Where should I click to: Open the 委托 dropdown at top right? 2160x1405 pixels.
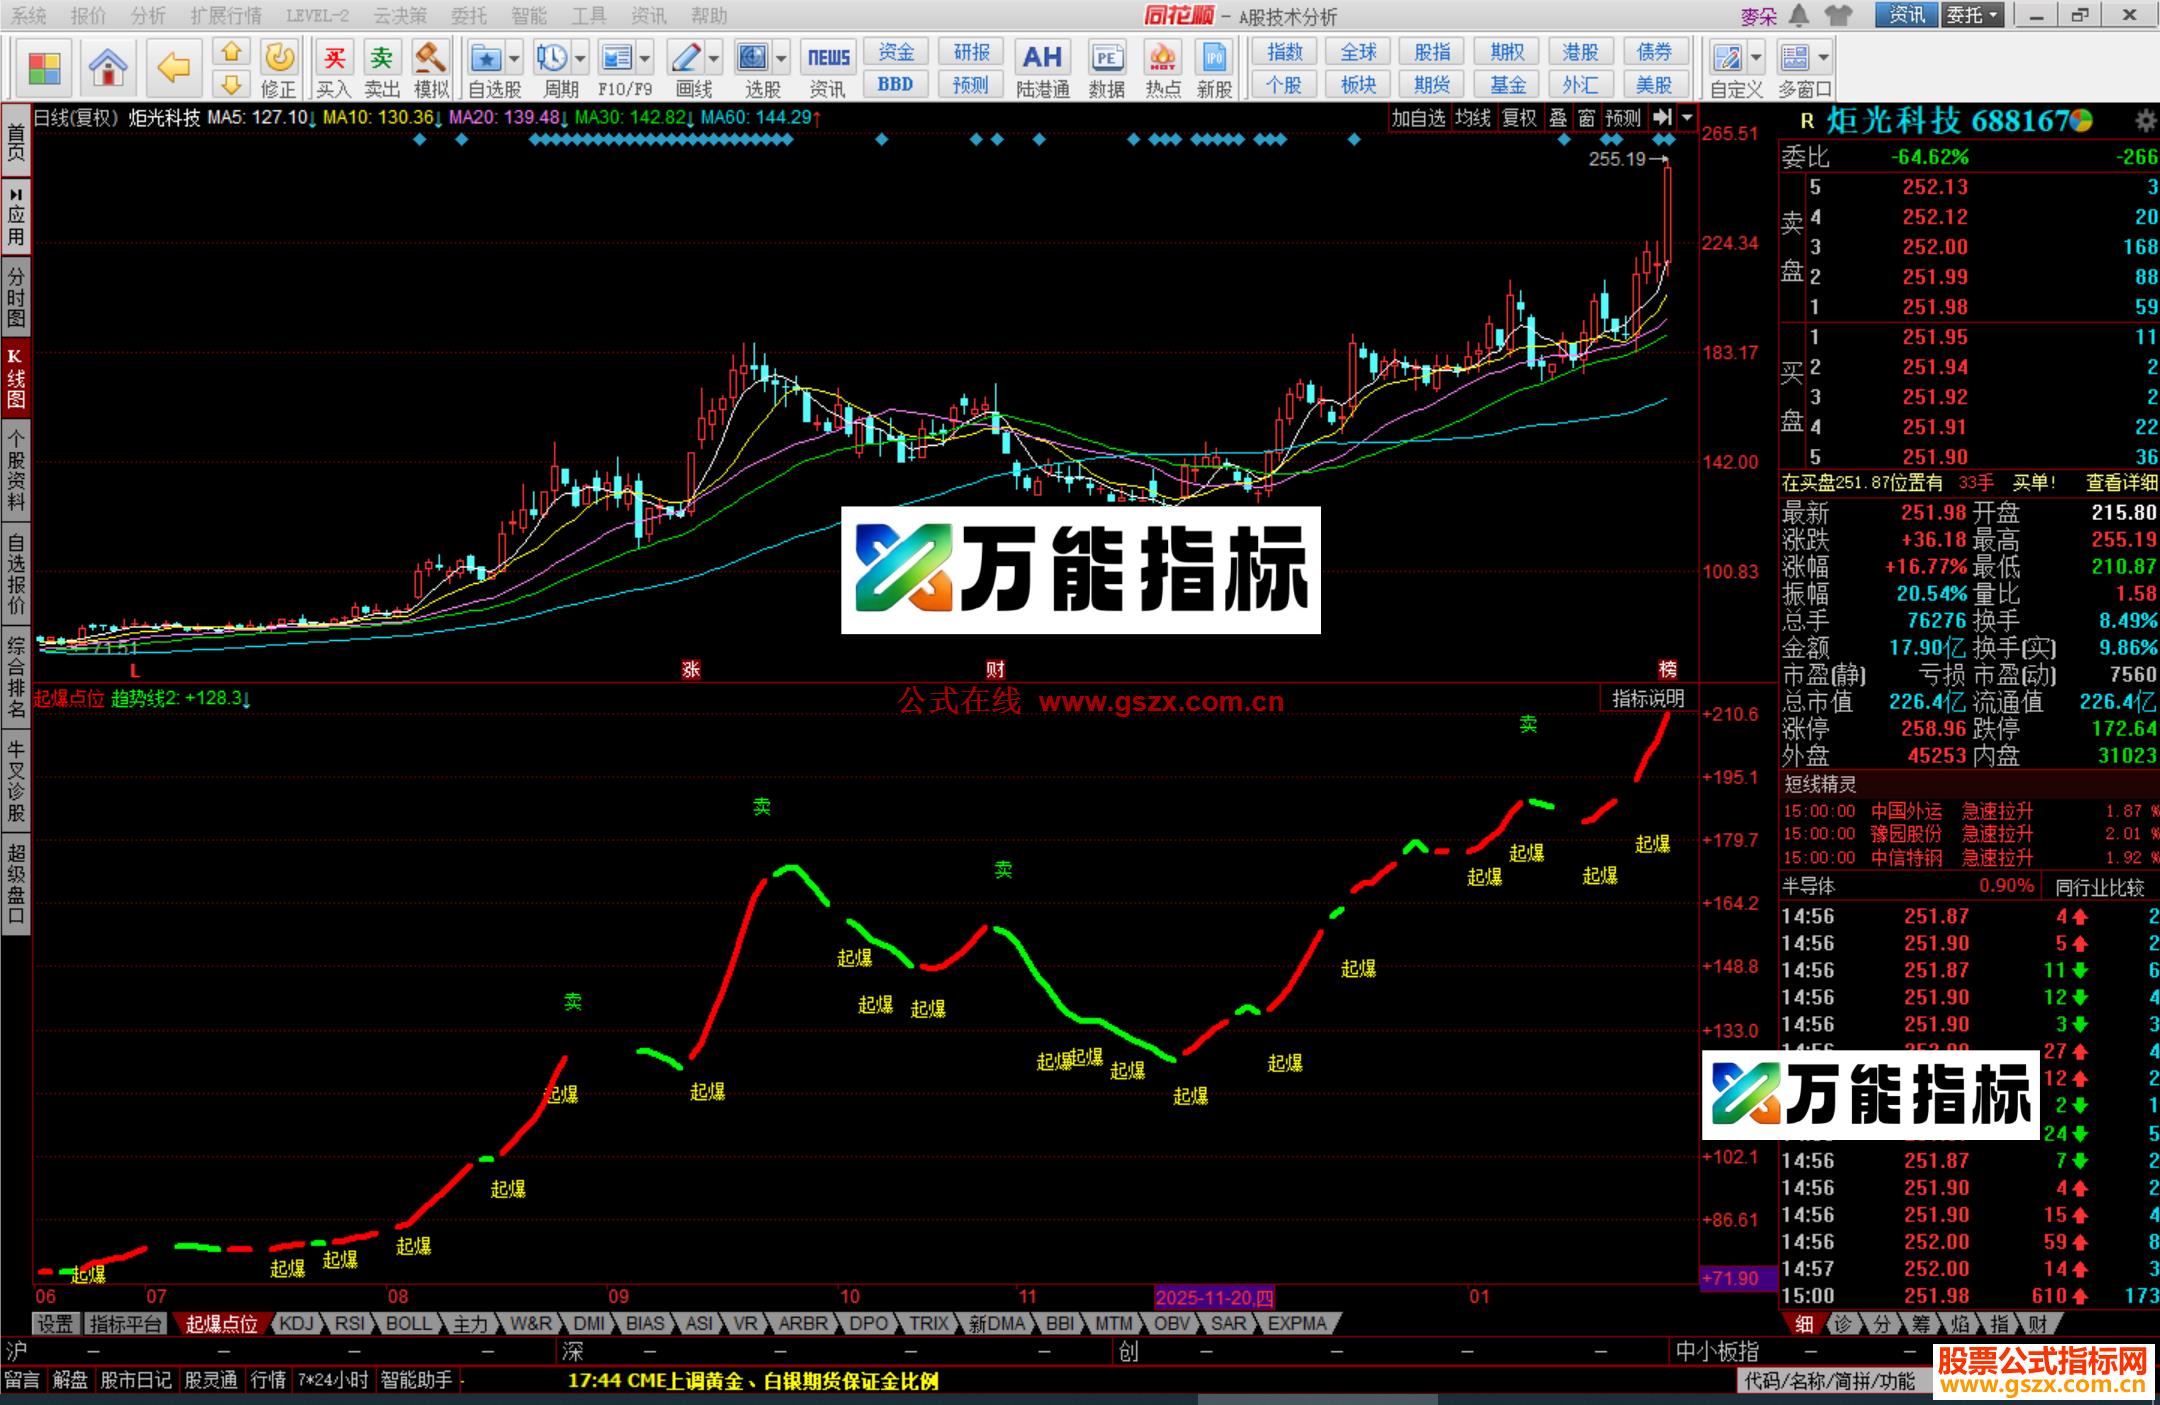pyautogui.click(x=1975, y=16)
